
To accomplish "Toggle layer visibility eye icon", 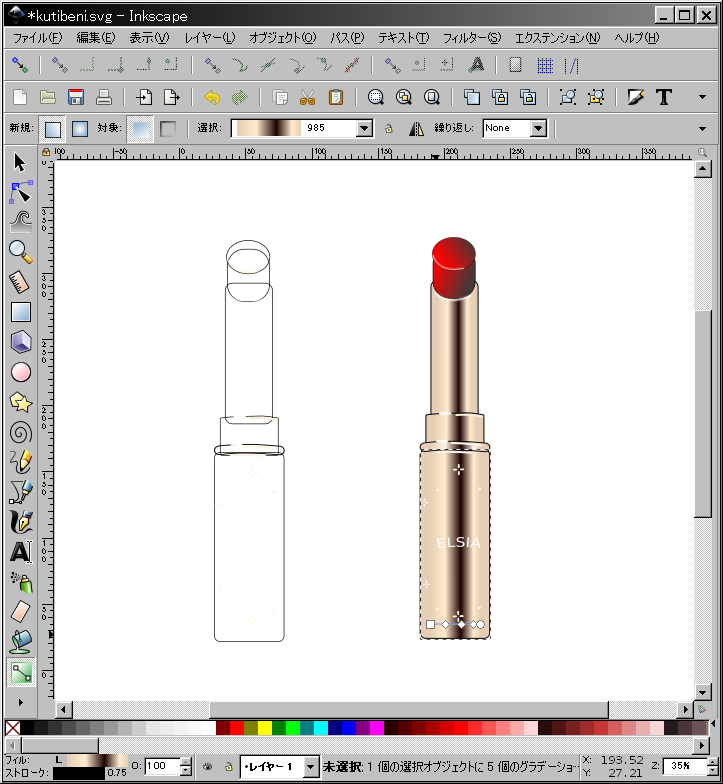I will coord(208,766).
